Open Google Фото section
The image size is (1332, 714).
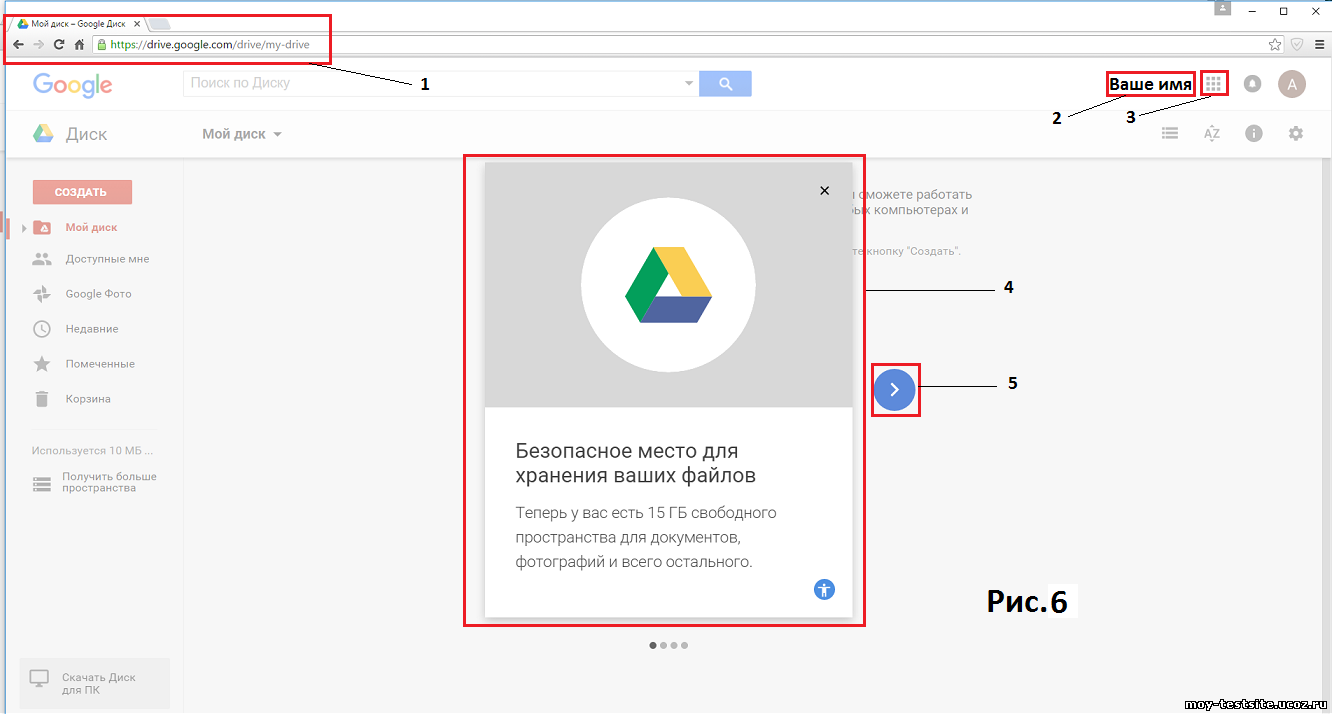pos(98,294)
